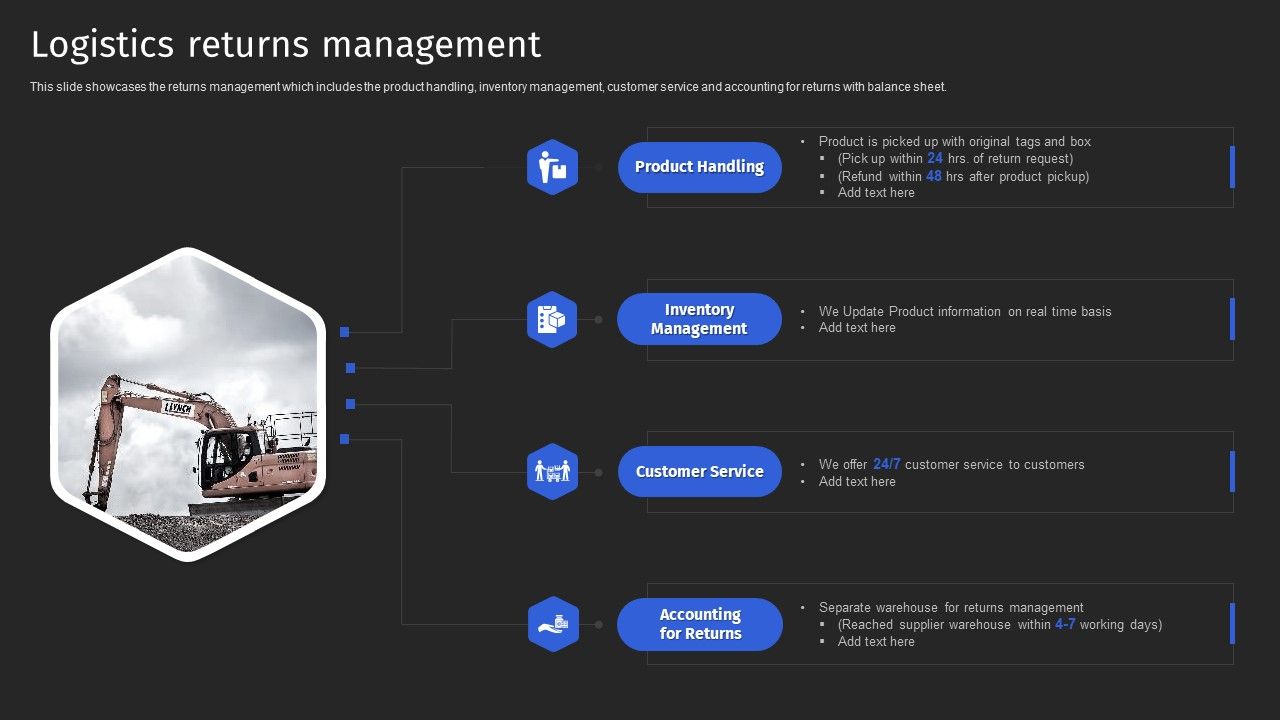This screenshot has height=720, width=1280.
Task: Click the Customer Service label button
Action: click(700, 472)
